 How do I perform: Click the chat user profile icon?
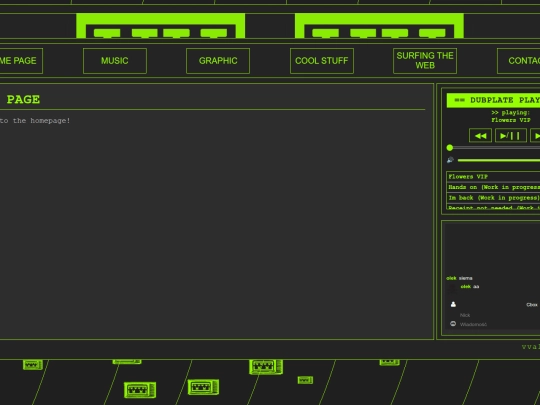[453, 304]
